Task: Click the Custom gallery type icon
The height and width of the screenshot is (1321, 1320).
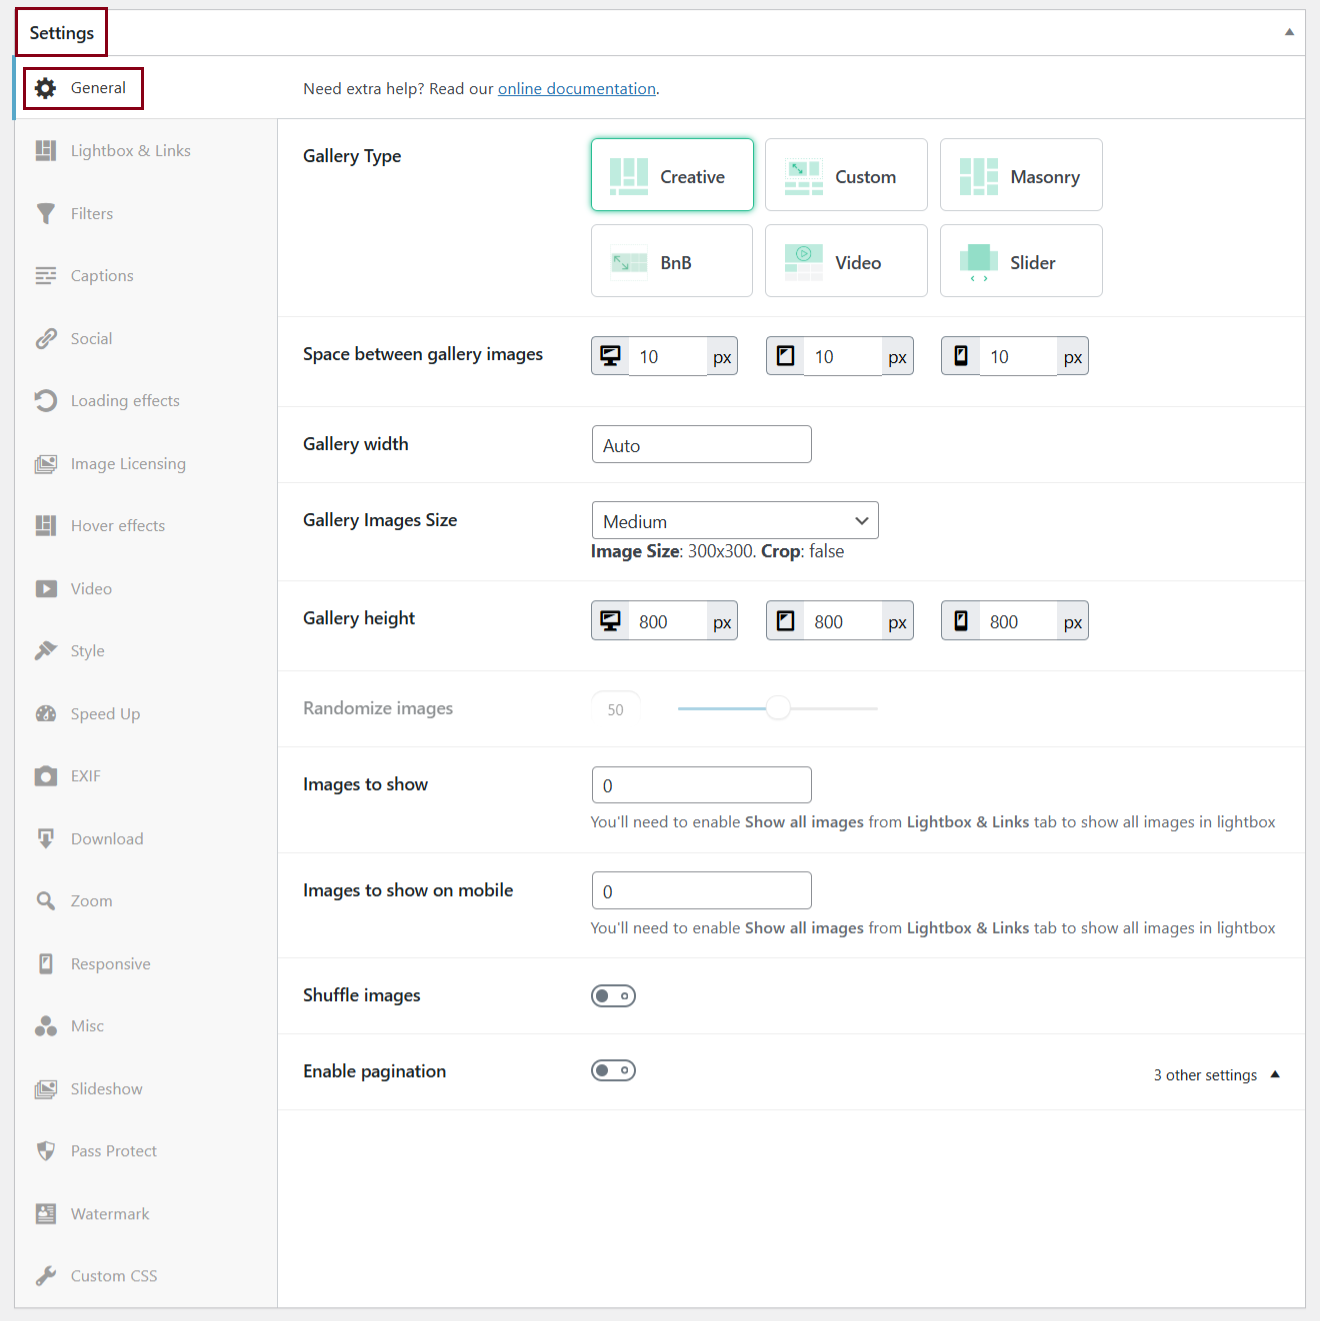Action: click(803, 176)
